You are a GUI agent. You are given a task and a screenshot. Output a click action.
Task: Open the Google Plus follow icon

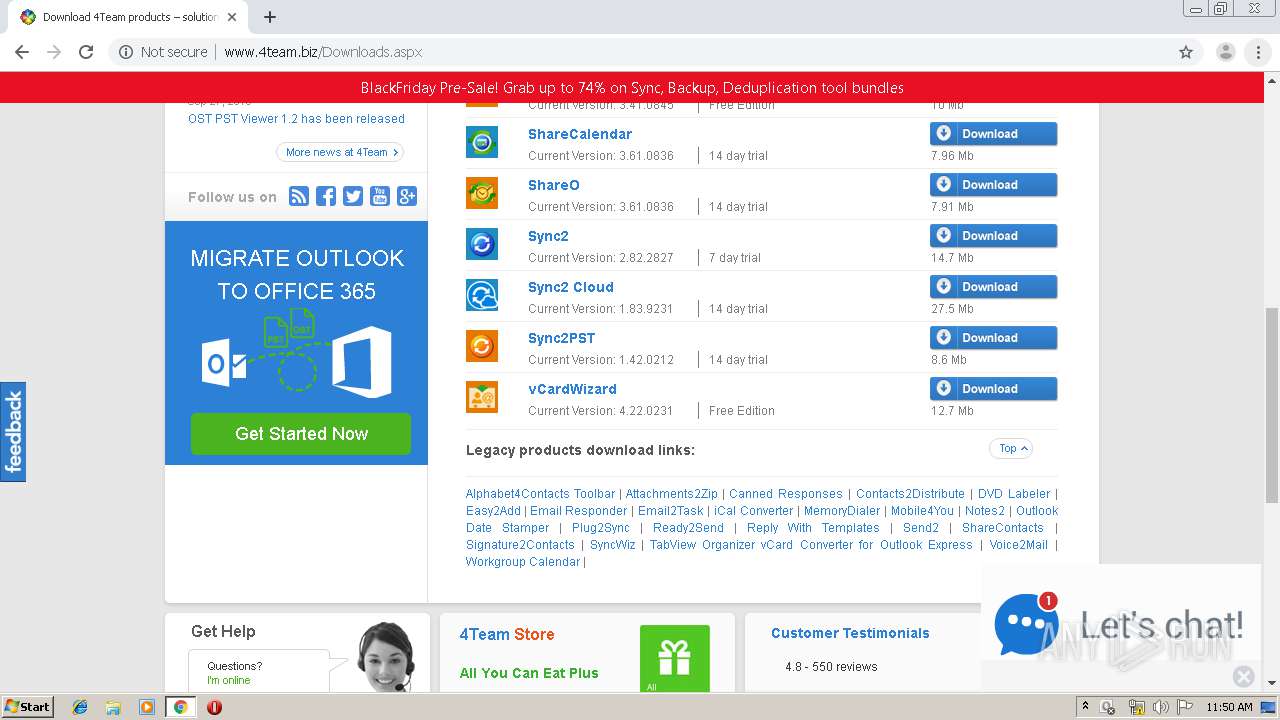point(407,196)
